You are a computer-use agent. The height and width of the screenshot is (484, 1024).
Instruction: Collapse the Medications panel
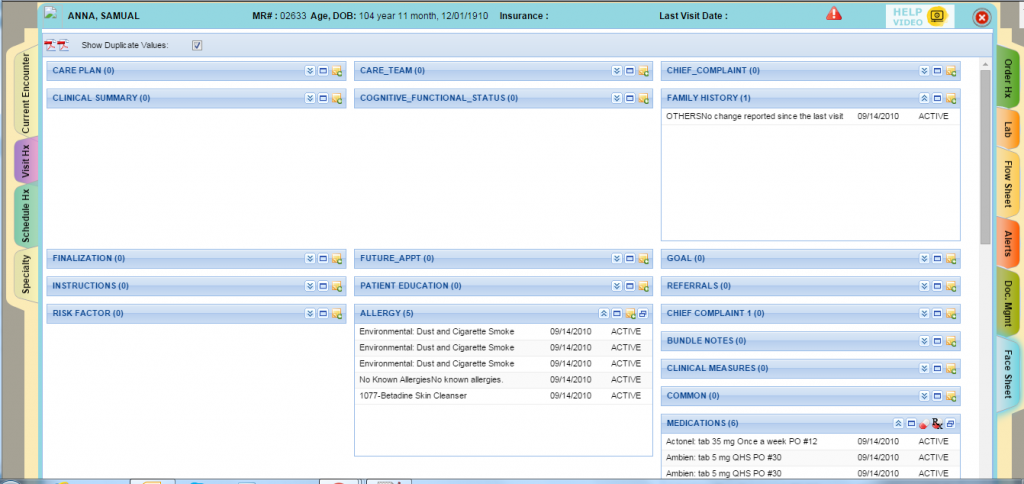[898, 424]
